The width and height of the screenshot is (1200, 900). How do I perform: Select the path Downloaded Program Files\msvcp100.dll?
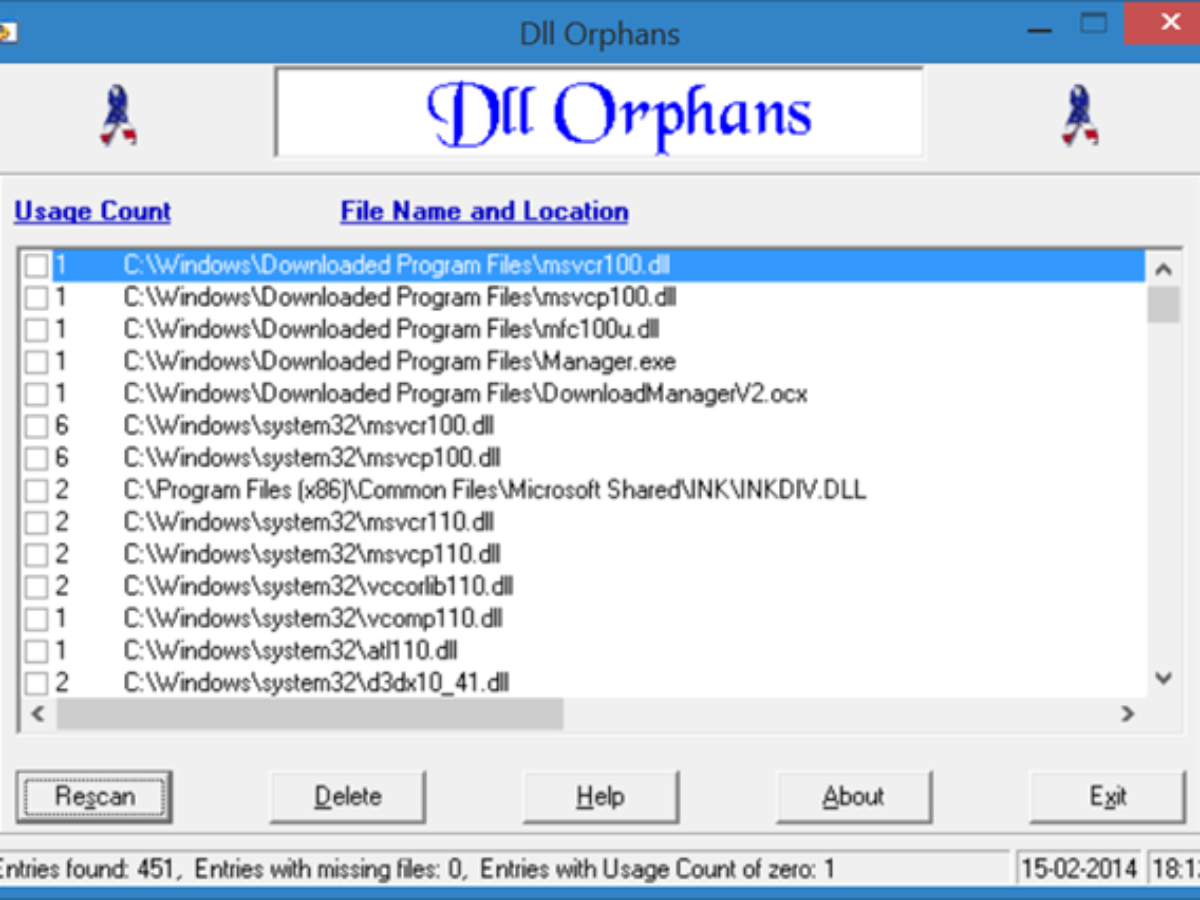pyautogui.click(x=400, y=297)
